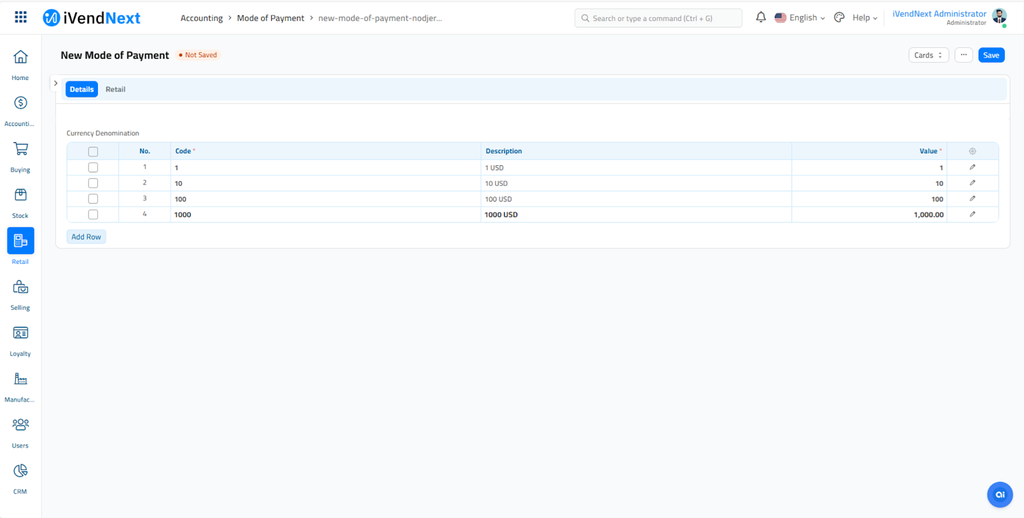Switch to the Retail tab

pos(116,90)
